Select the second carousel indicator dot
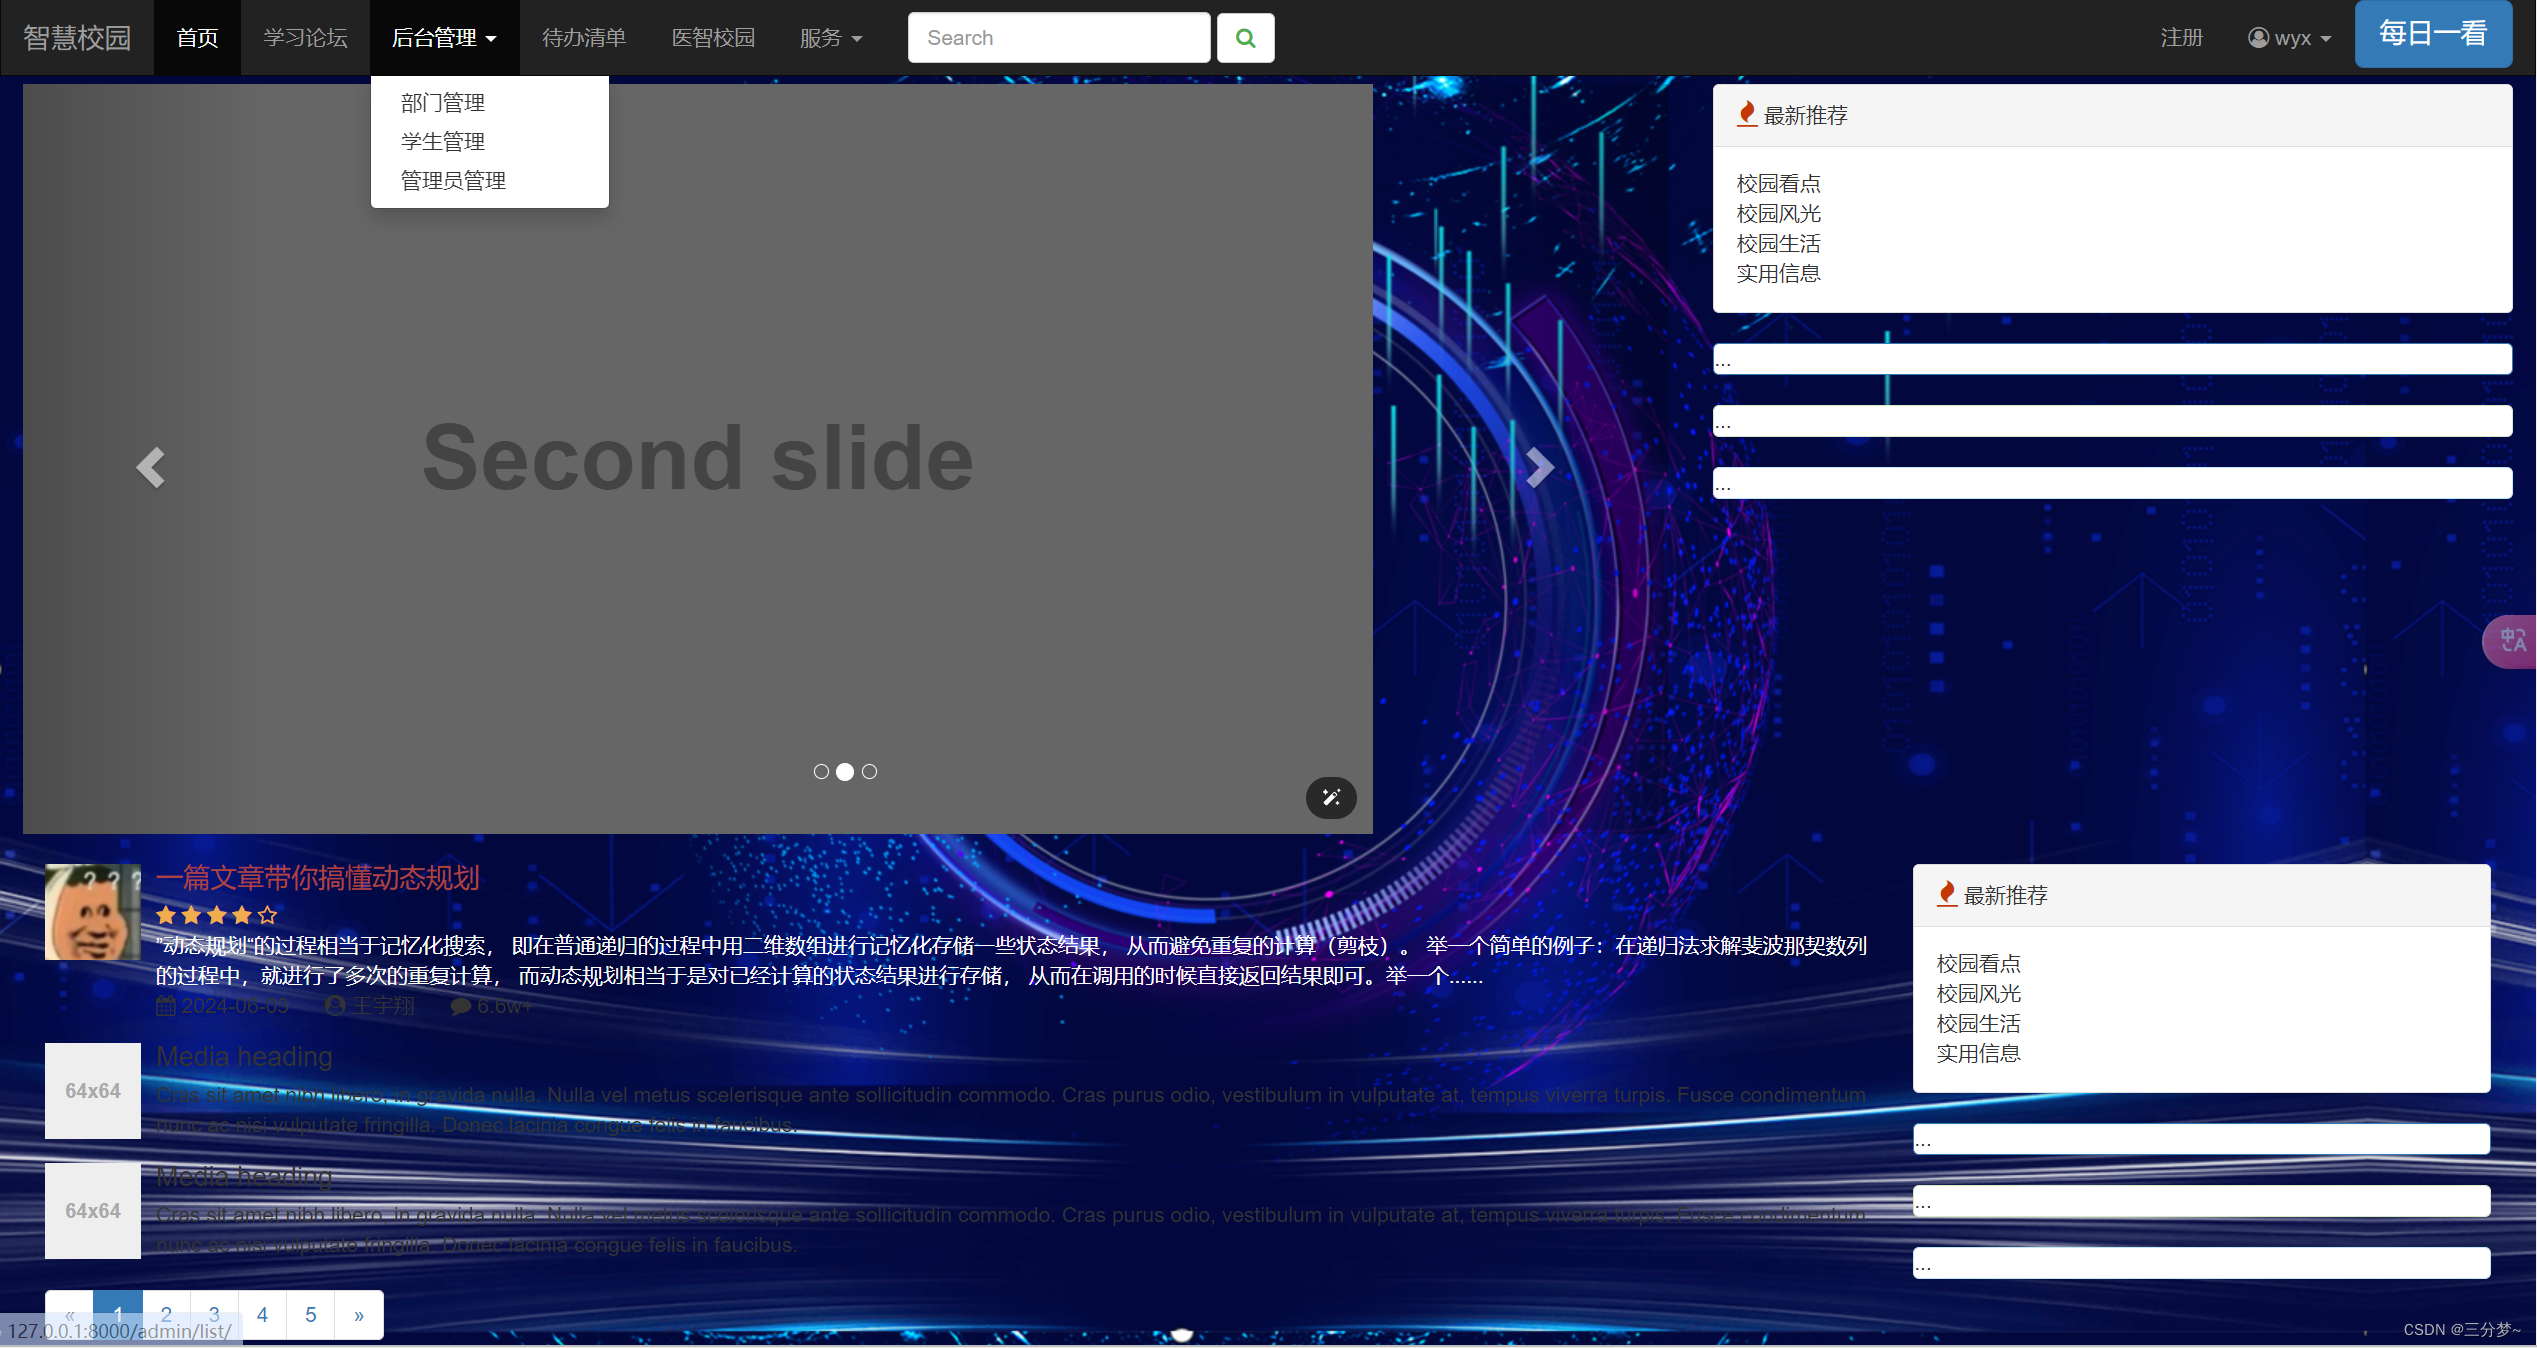 [845, 772]
